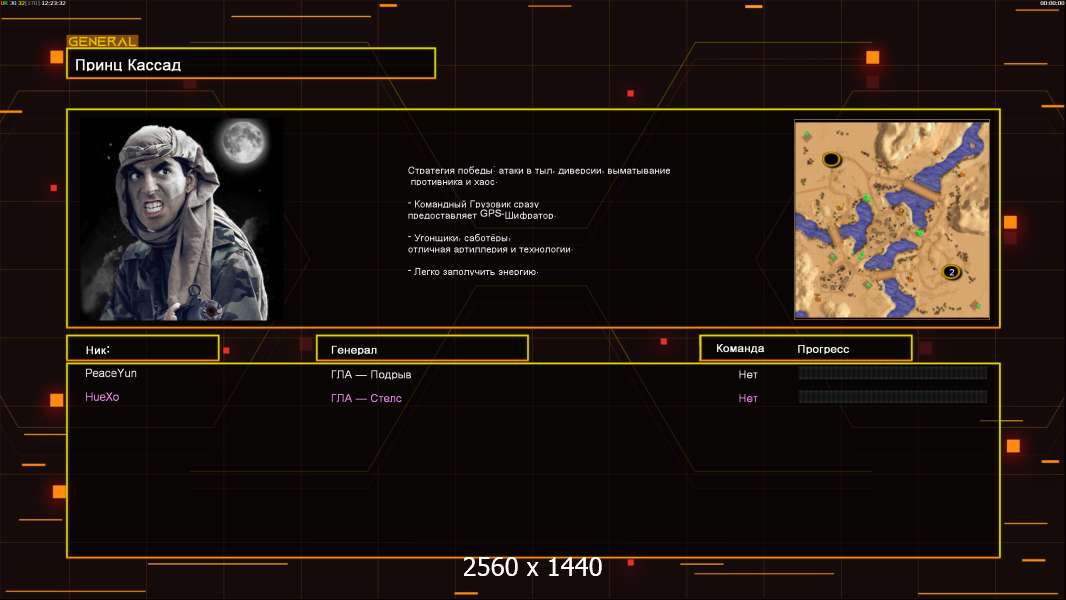Image resolution: width=1066 pixels, height=600 pixels.
Task: Click the GENERAL label badge
Action: 102,42
